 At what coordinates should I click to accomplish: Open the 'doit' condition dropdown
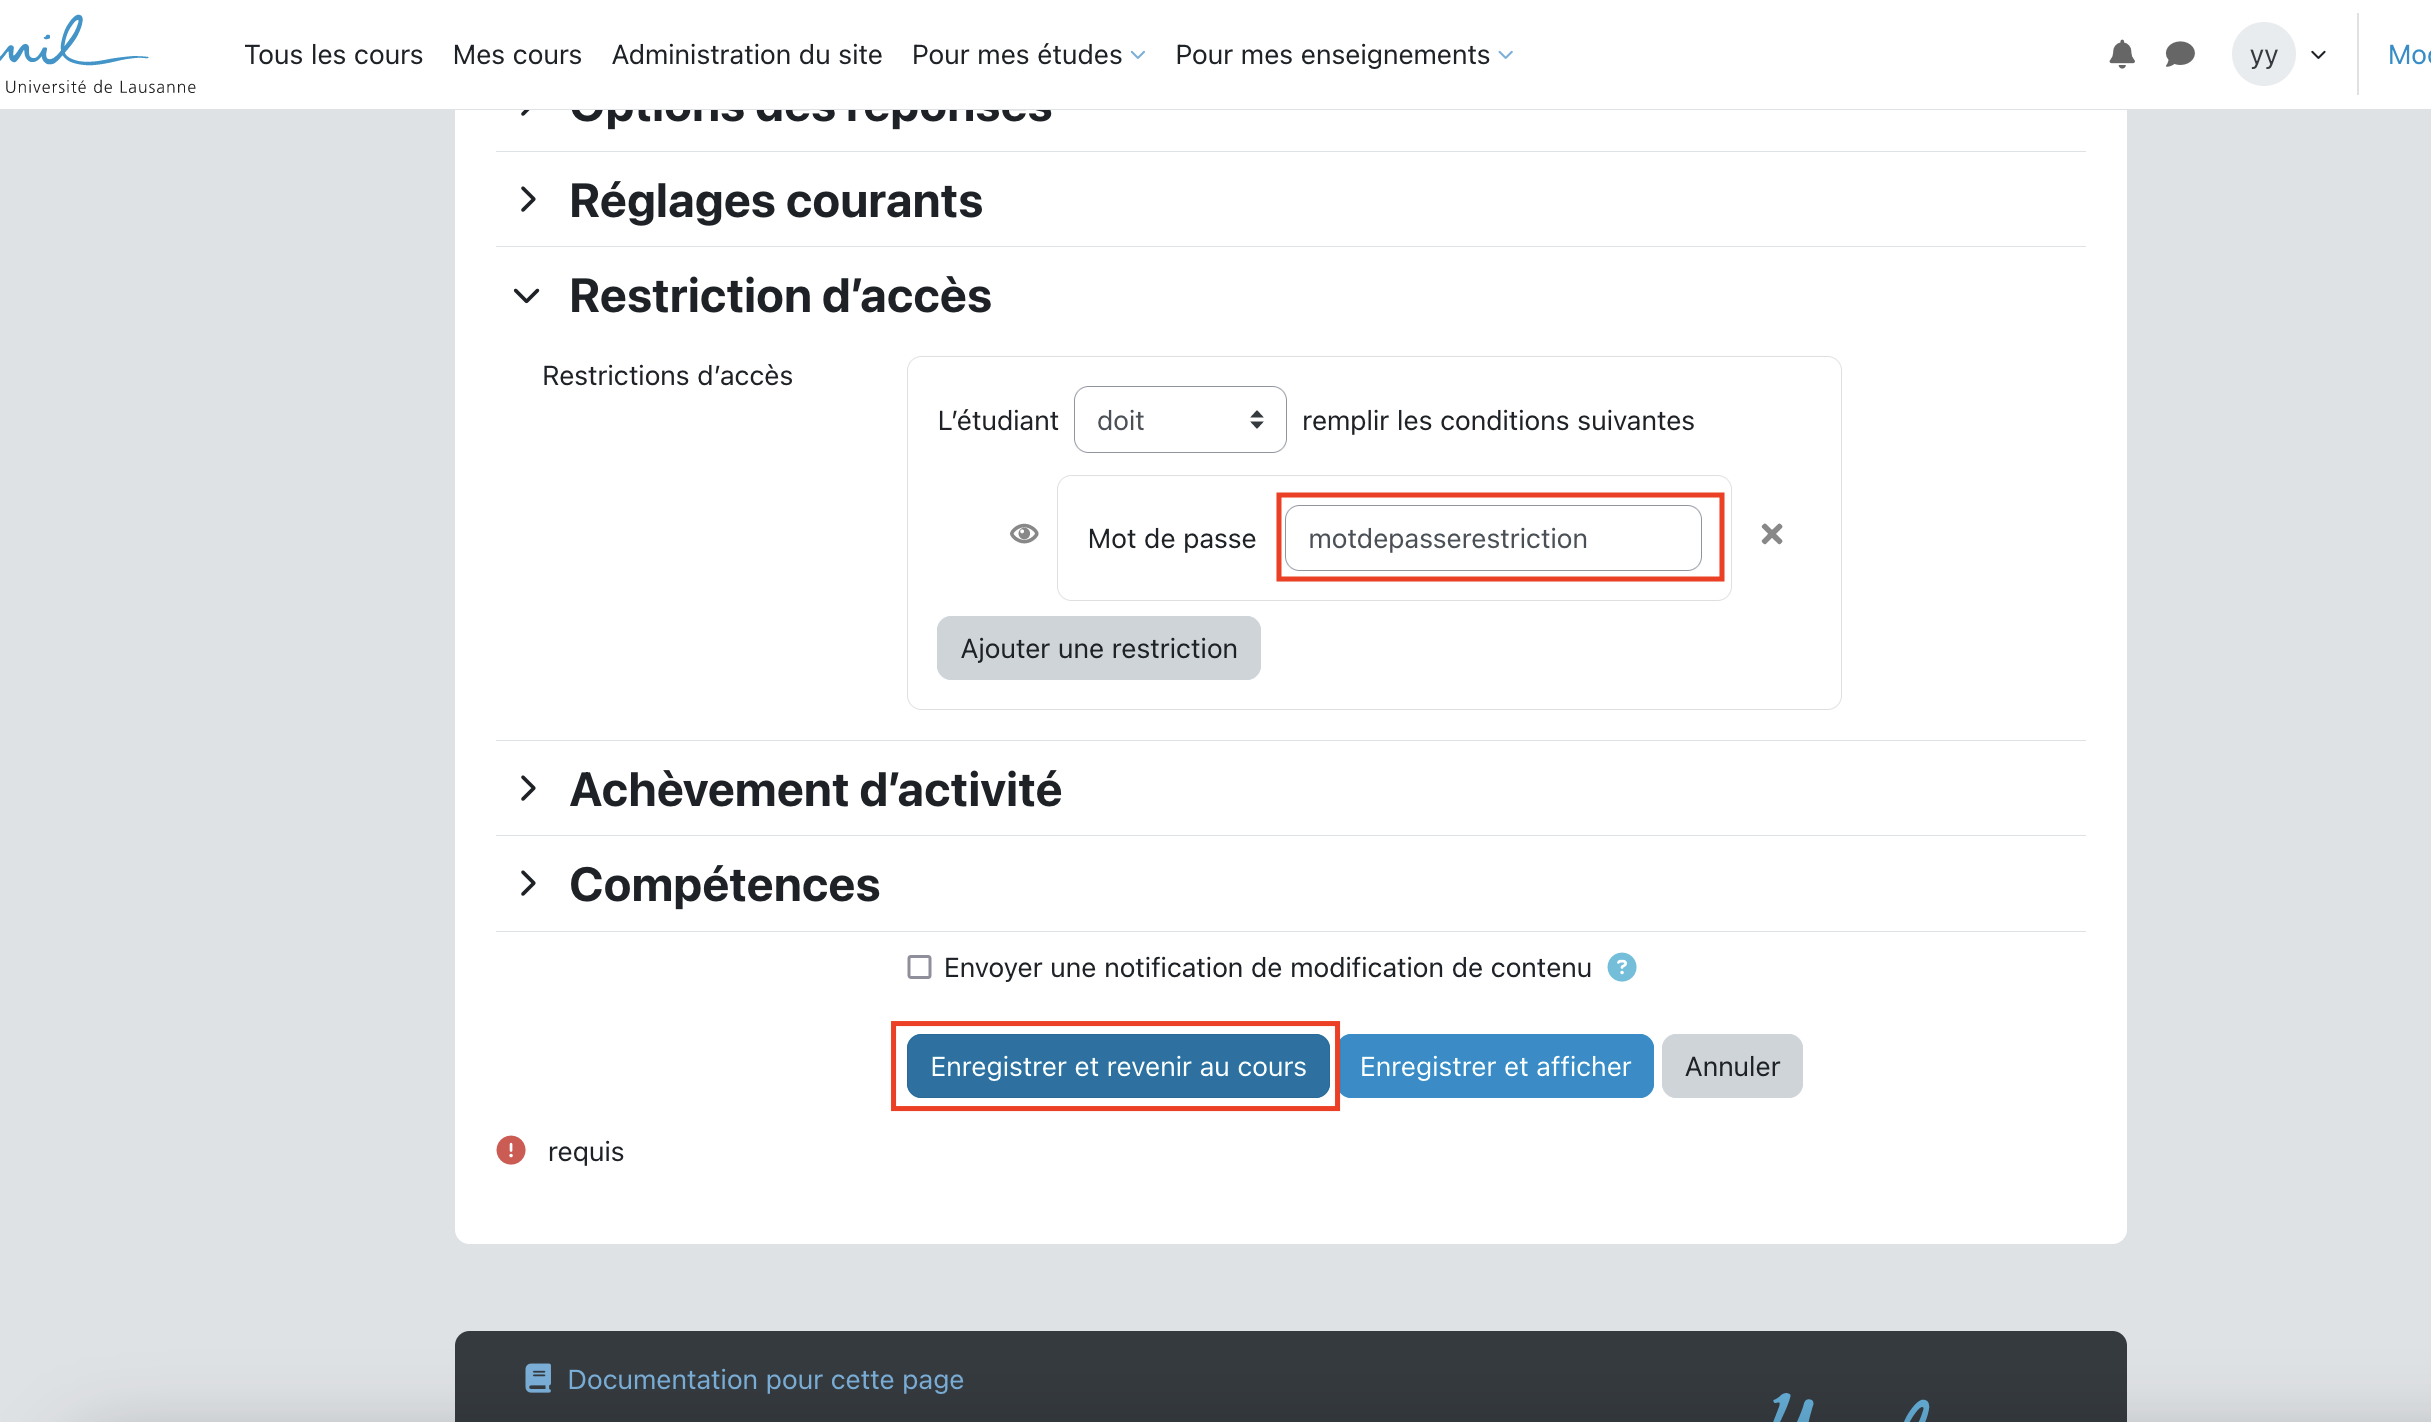point(1179,420)
